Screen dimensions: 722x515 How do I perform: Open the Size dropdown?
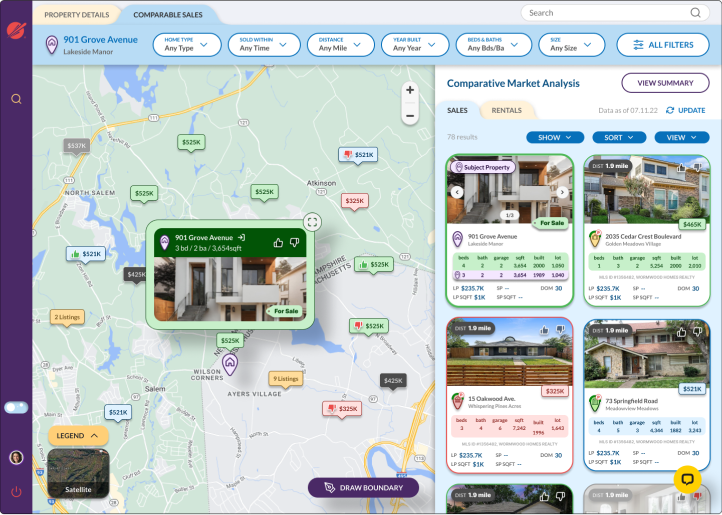571,45
